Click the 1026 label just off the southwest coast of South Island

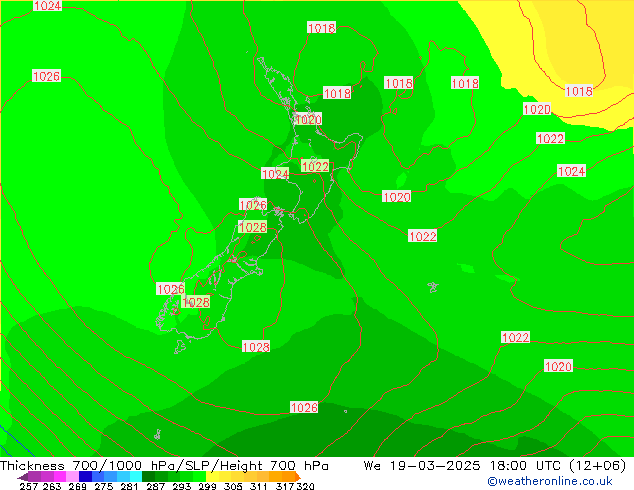(171, 289)
